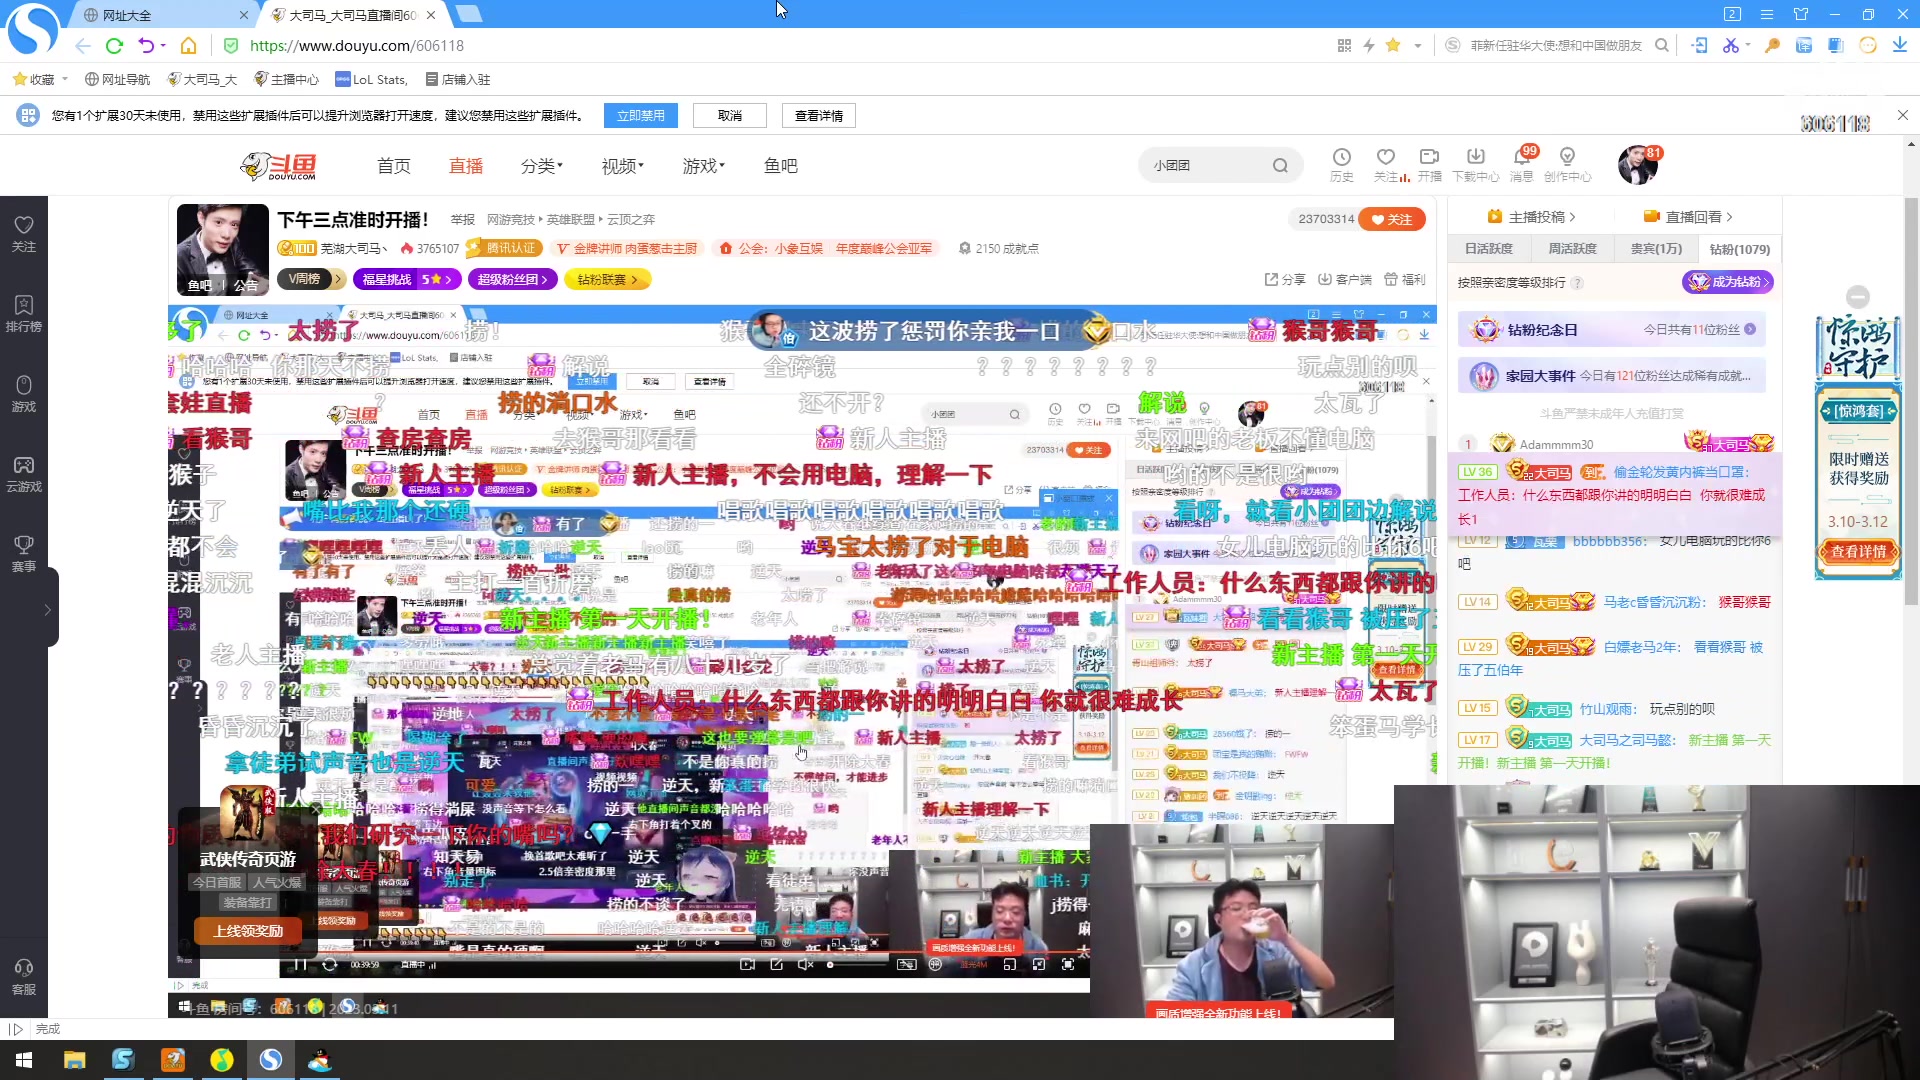Toggle the lightning speed mode icon
The image size is (1920, 1080).
click(x=1368, y=46)
